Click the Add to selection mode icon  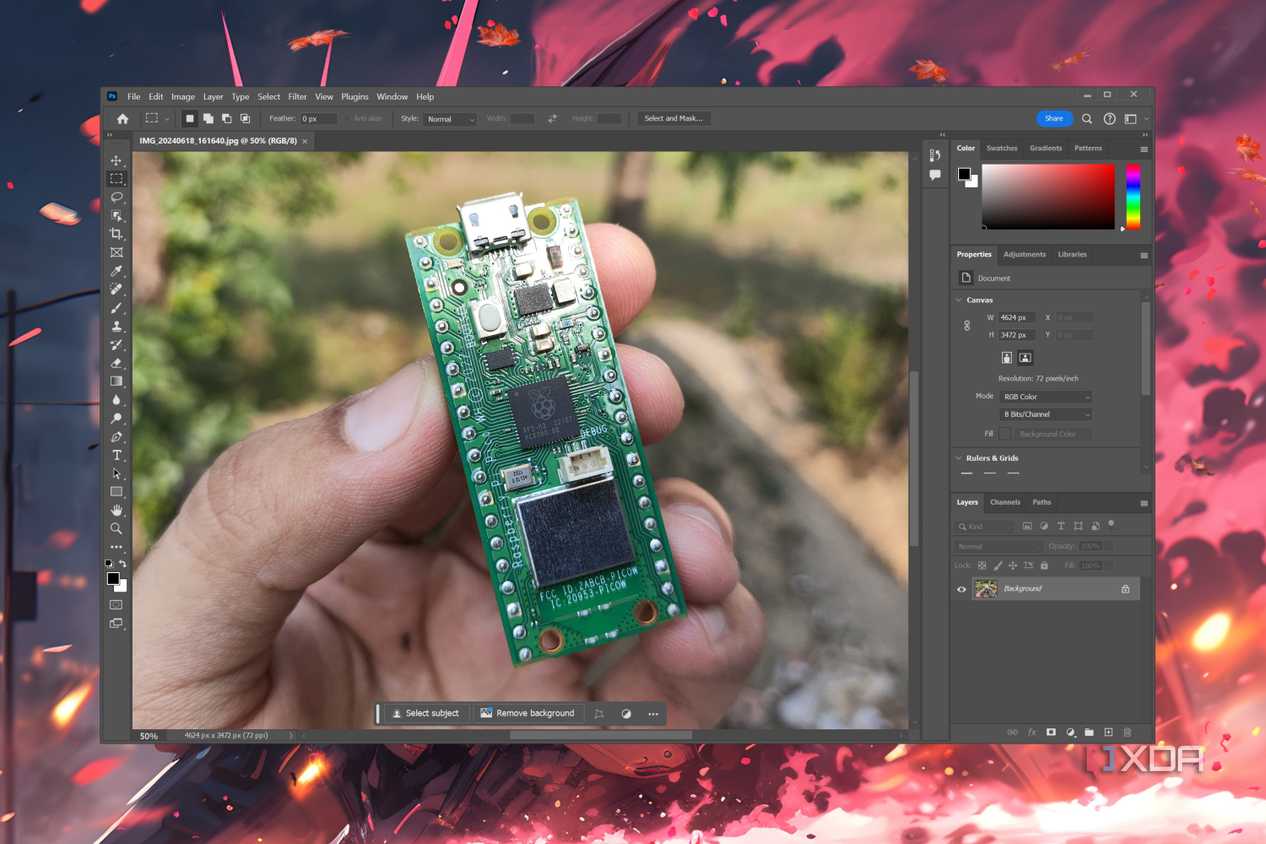[x=208, y=118]
